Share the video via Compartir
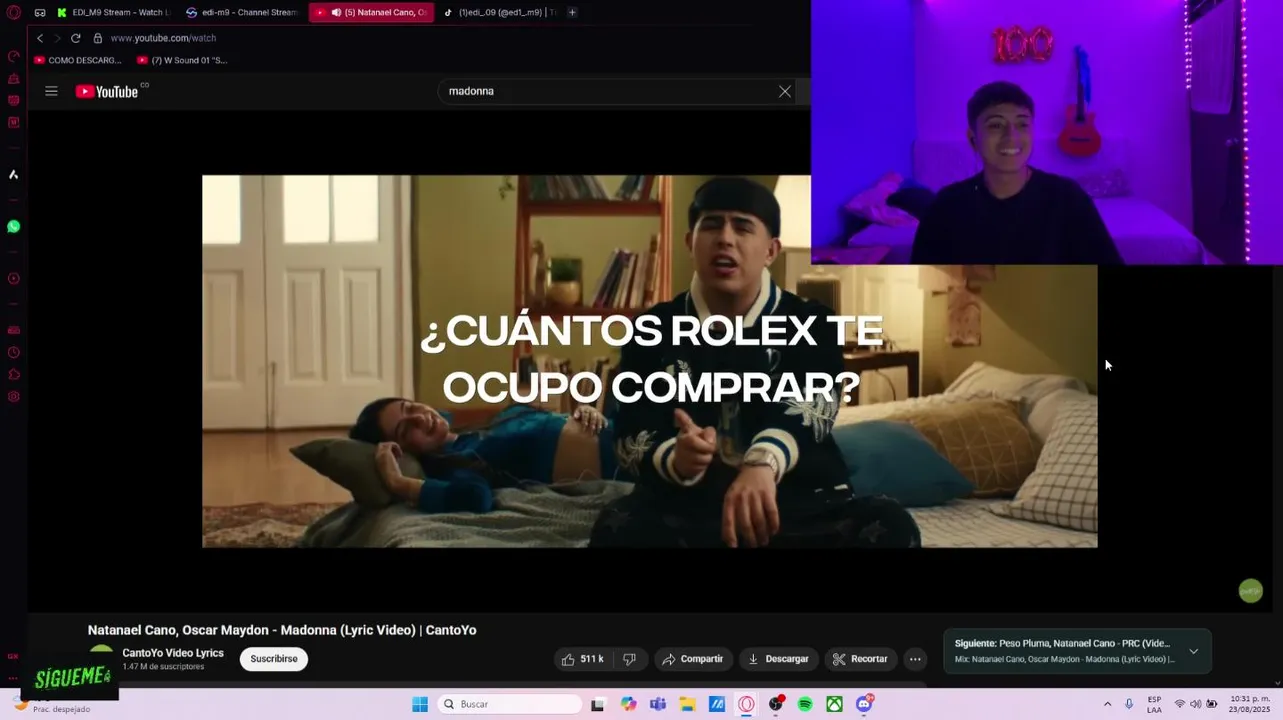This screenshot has height=720, width=1283. tap(693, 659)
